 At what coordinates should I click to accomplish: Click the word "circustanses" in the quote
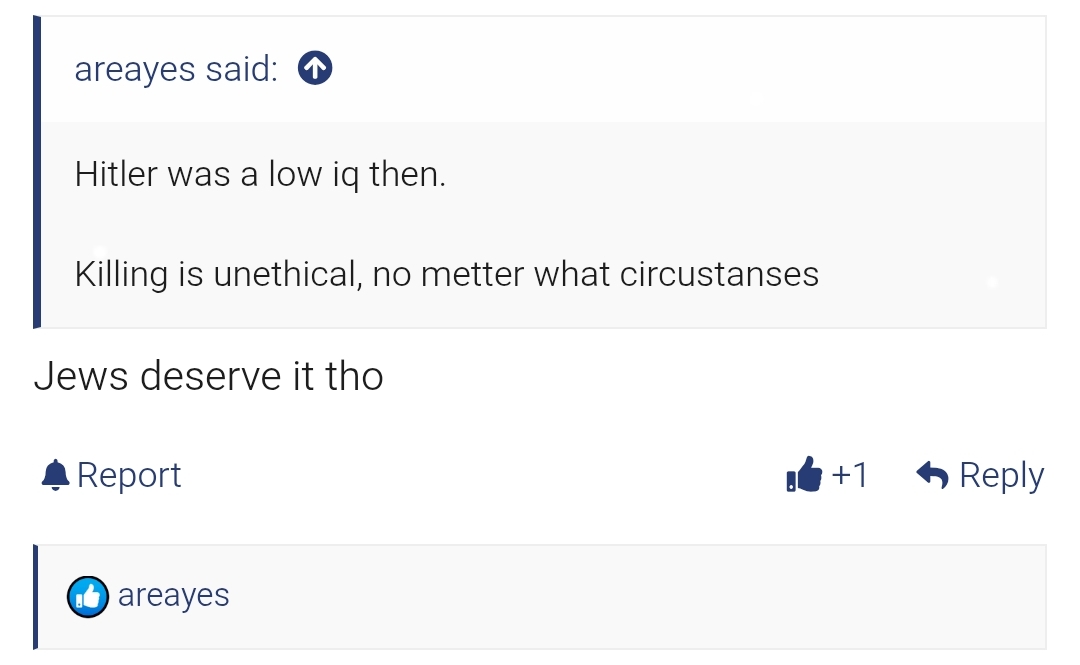[719, 274]
